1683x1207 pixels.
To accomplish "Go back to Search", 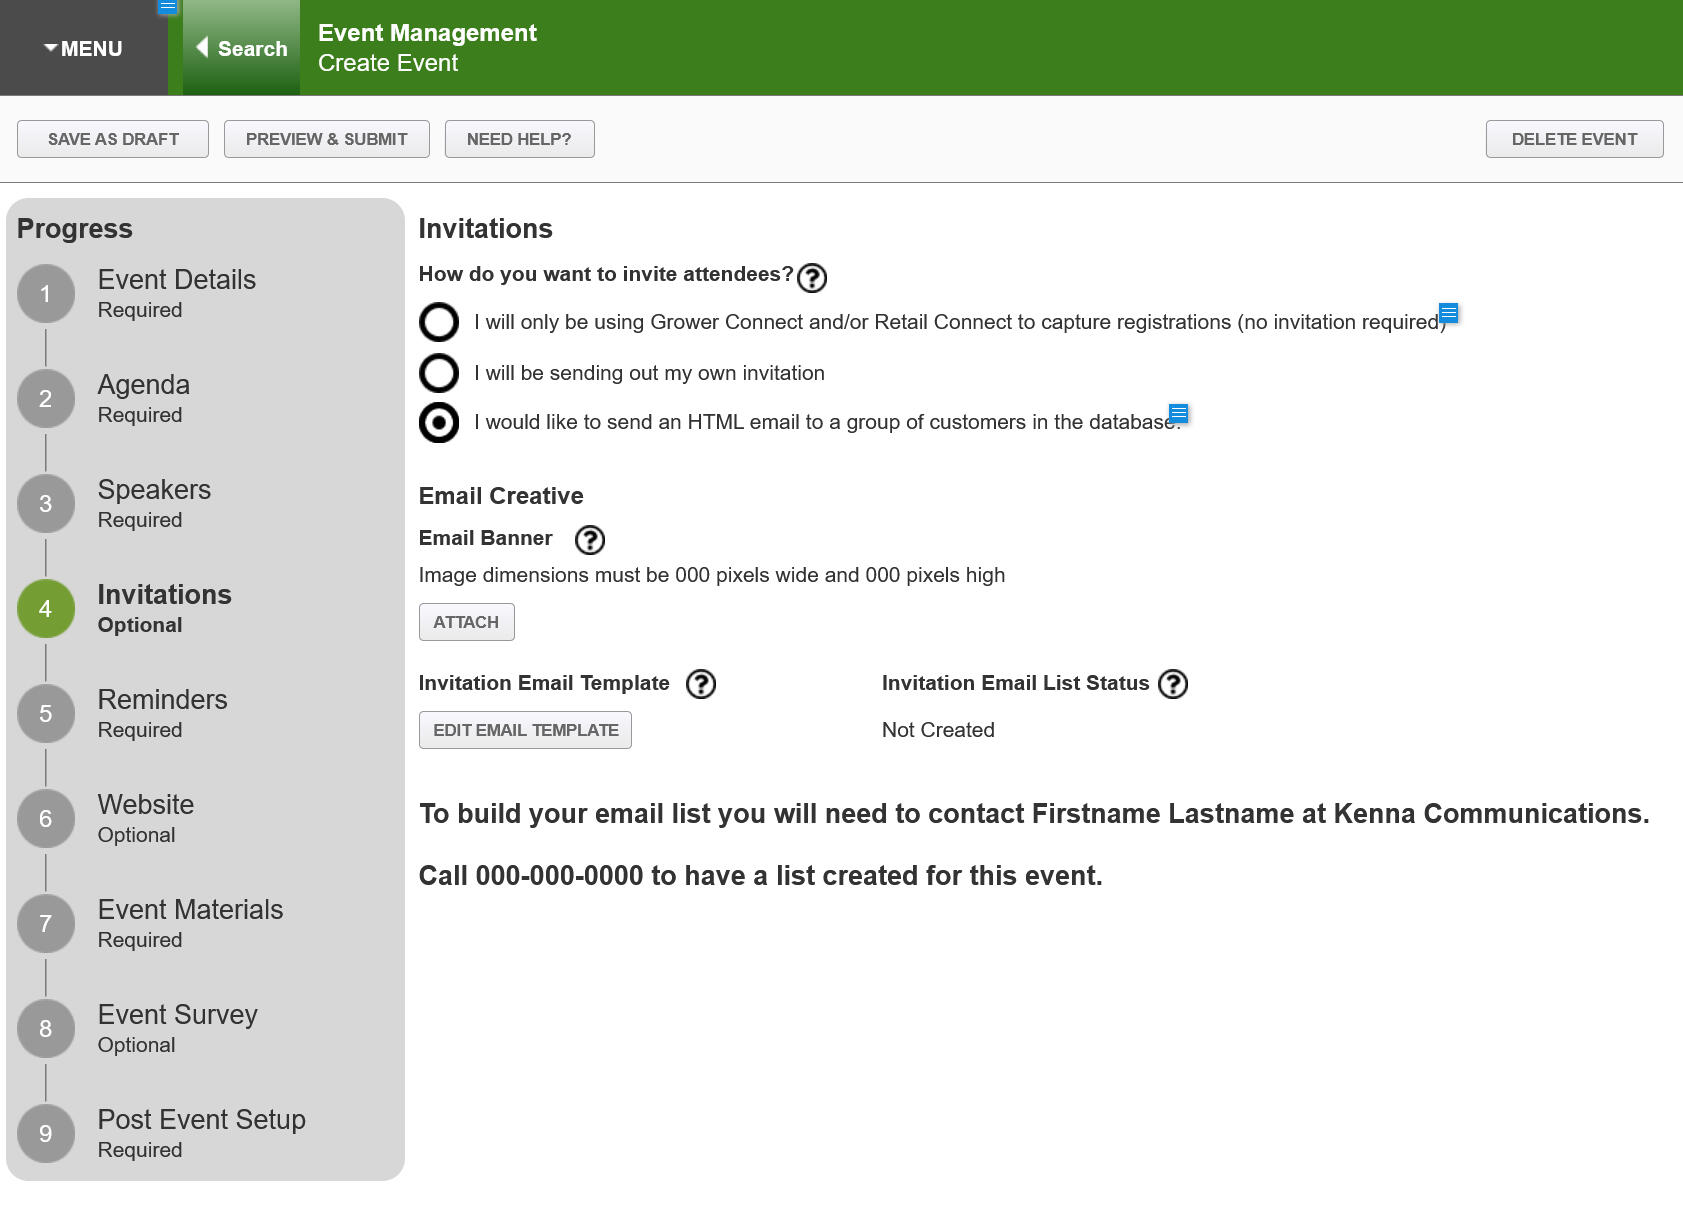I will (242, 48).
